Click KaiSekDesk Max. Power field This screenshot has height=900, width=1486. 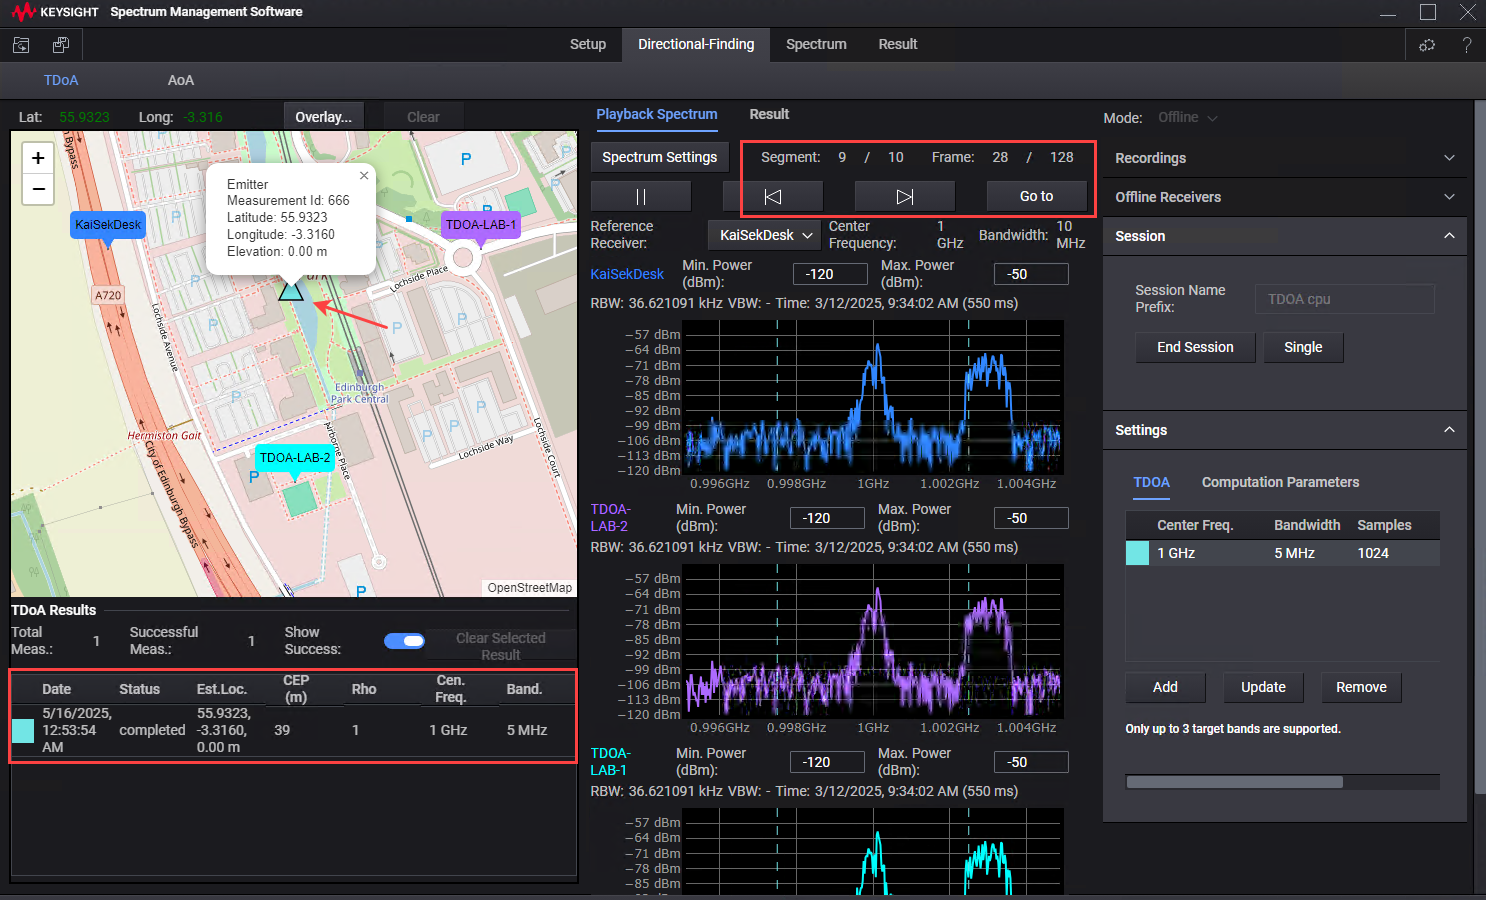pyautogui.click(x=1031, y=275)
